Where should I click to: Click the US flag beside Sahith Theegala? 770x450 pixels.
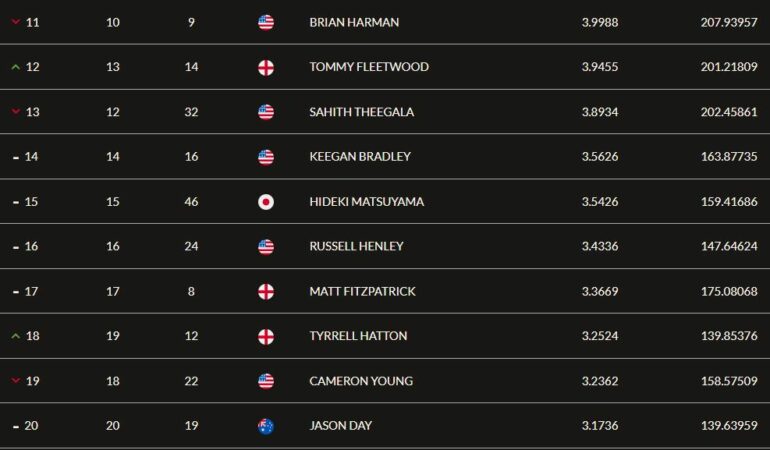coord(266,112)
